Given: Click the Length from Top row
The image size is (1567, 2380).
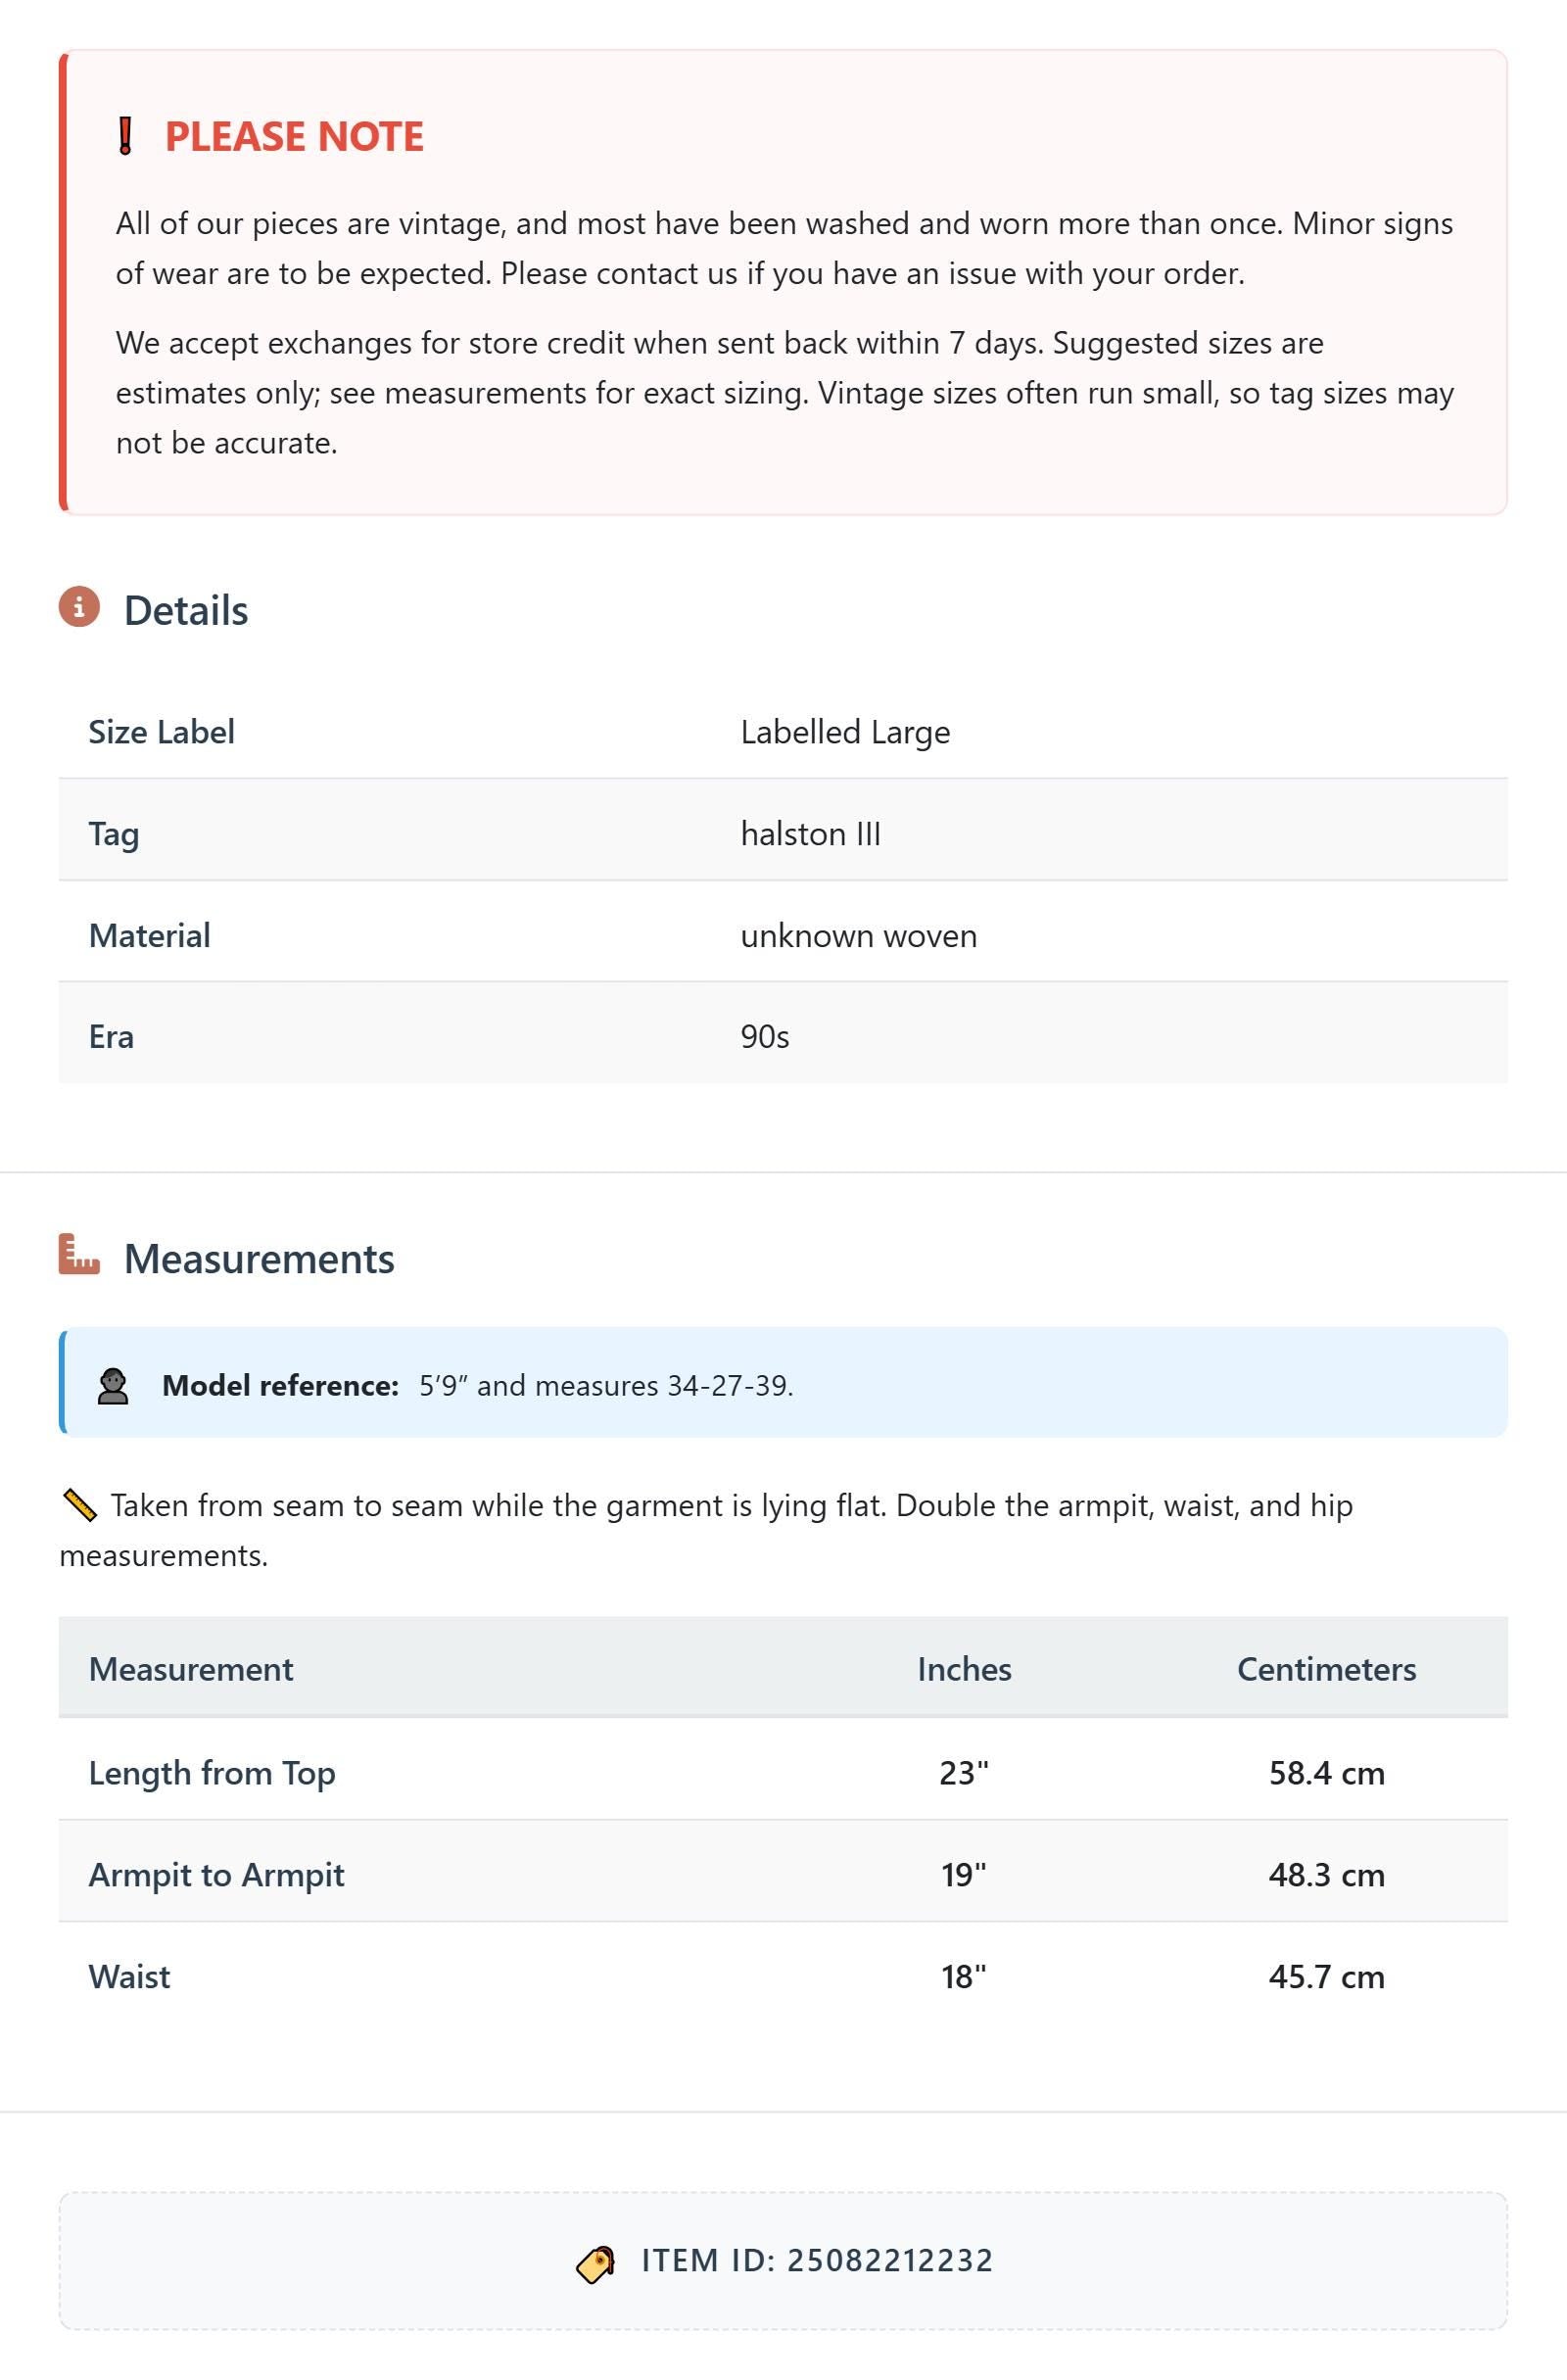Looking at the screenshot, I should (x=783, y=1772).
